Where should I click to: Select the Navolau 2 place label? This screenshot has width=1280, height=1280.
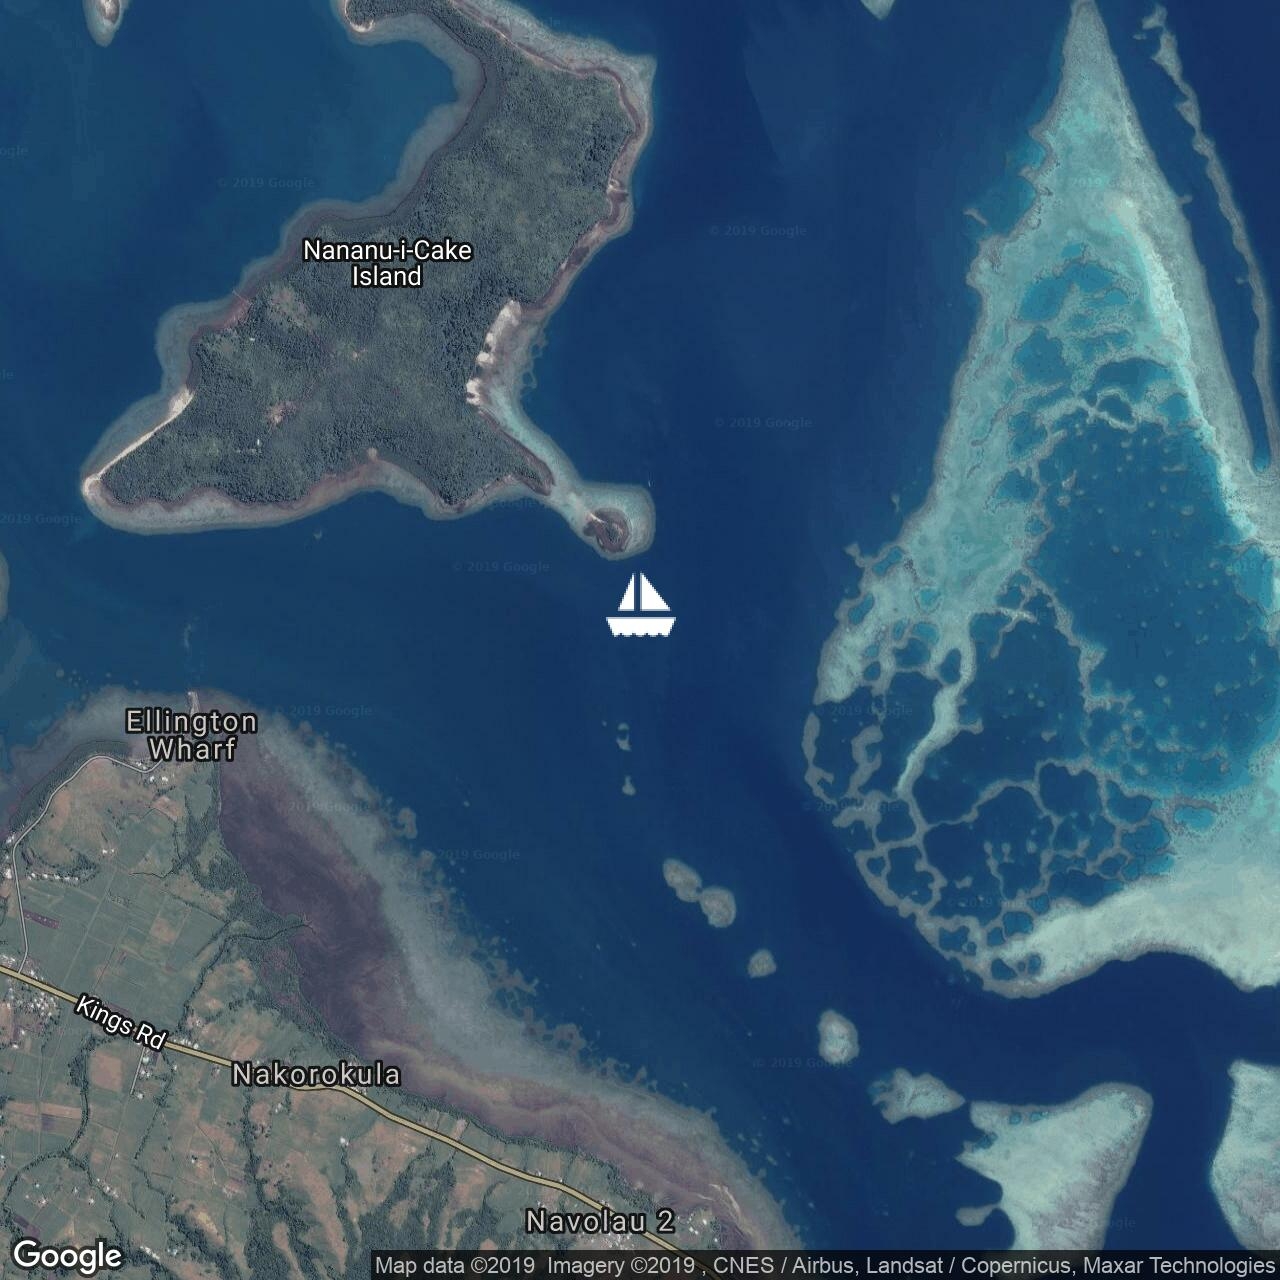[600, 1221]
